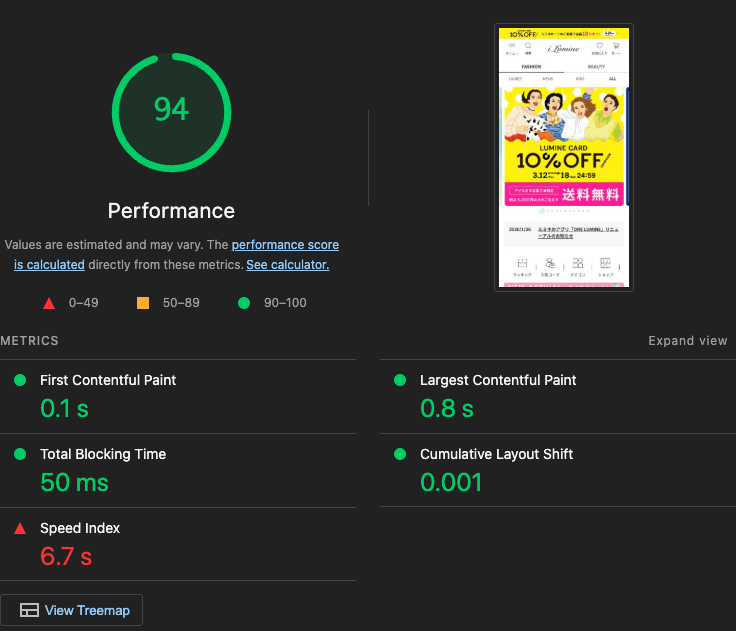The width and height of the screenshot is (736, 631).
Task: Click the Performance category heading
Action: [x=171, y=211]
